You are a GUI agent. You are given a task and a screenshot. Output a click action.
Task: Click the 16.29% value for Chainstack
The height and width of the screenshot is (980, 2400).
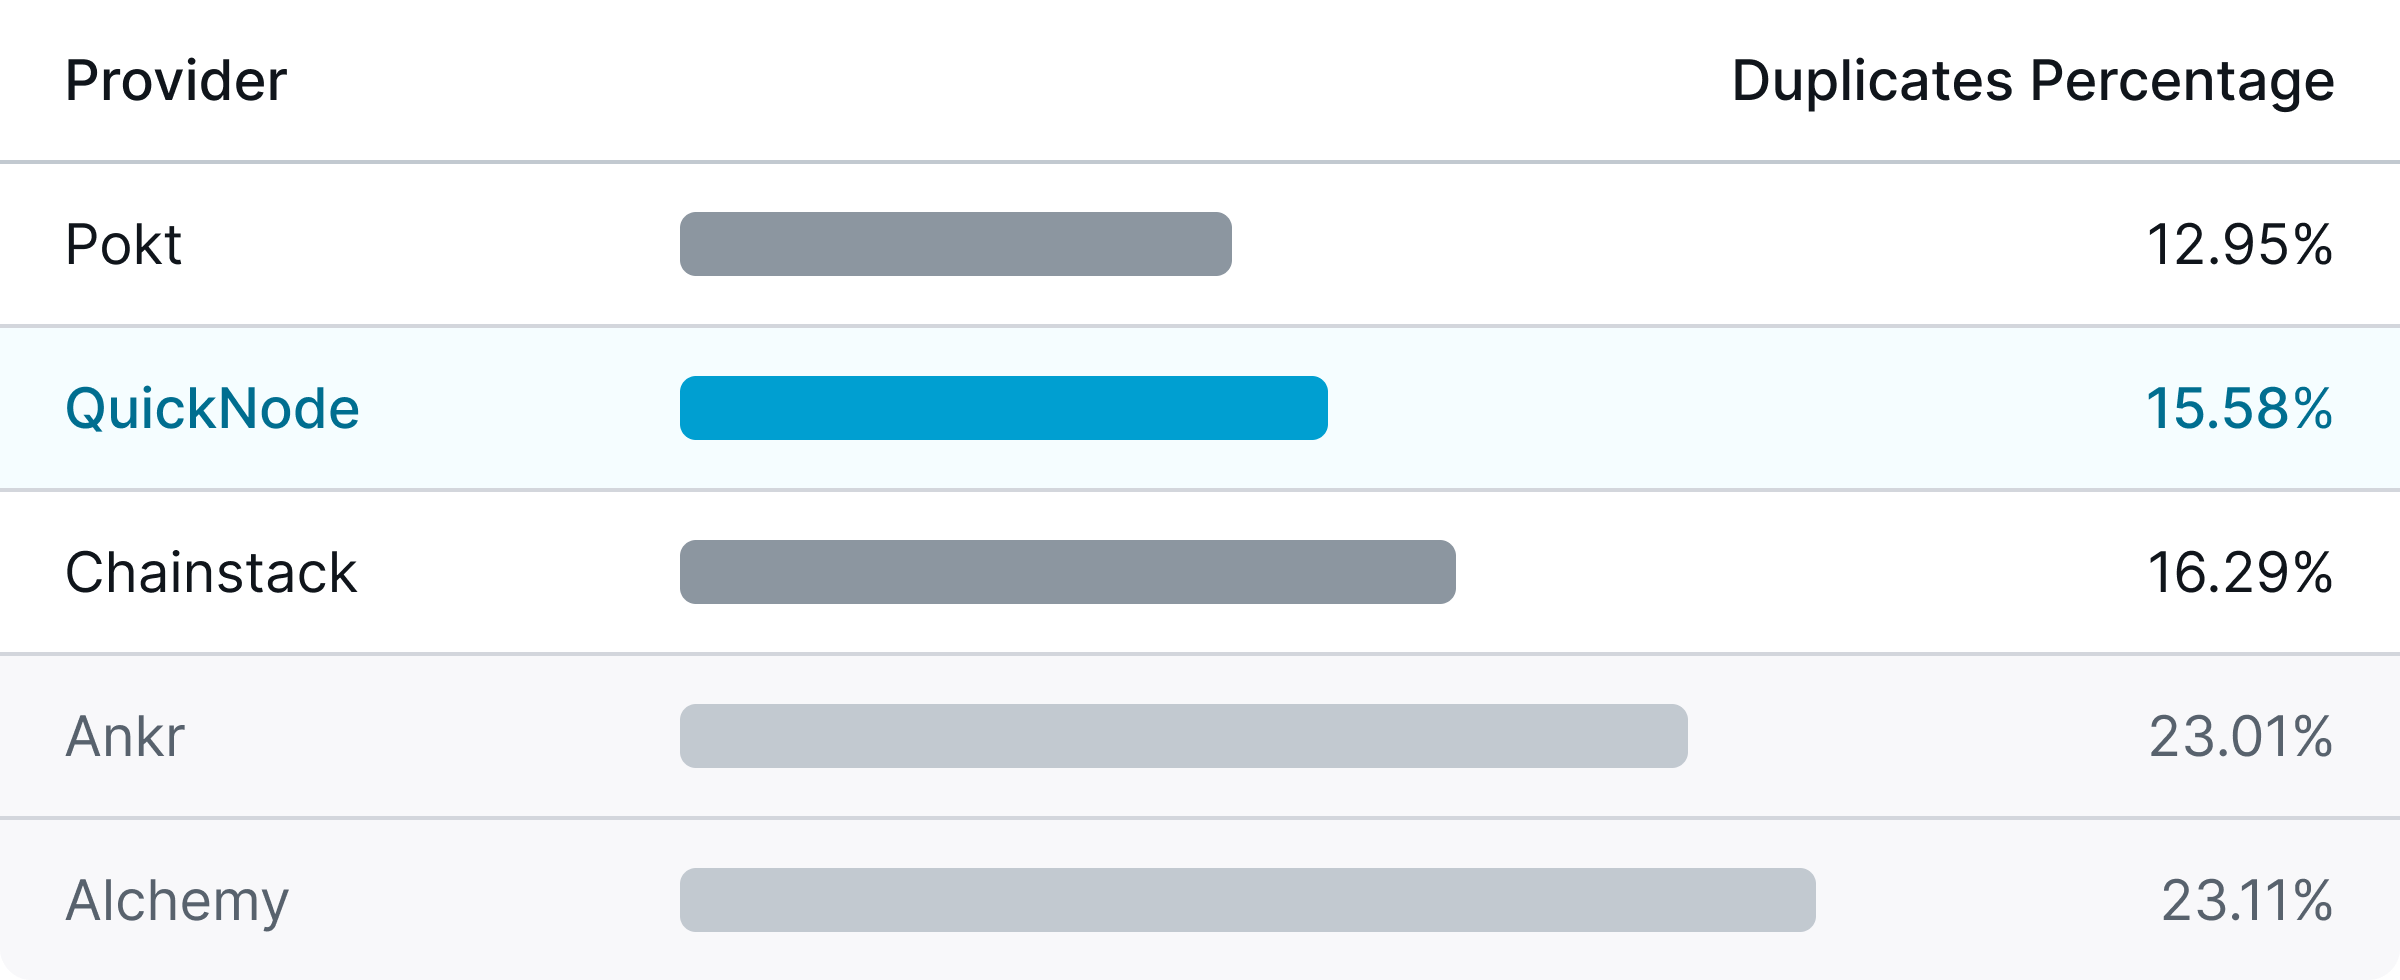(2240, 572)
